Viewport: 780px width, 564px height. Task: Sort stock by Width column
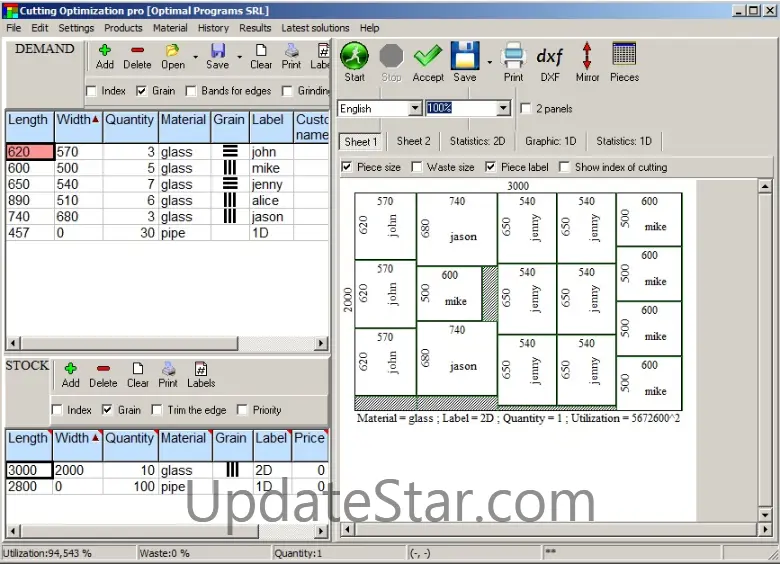pos(77,445)
